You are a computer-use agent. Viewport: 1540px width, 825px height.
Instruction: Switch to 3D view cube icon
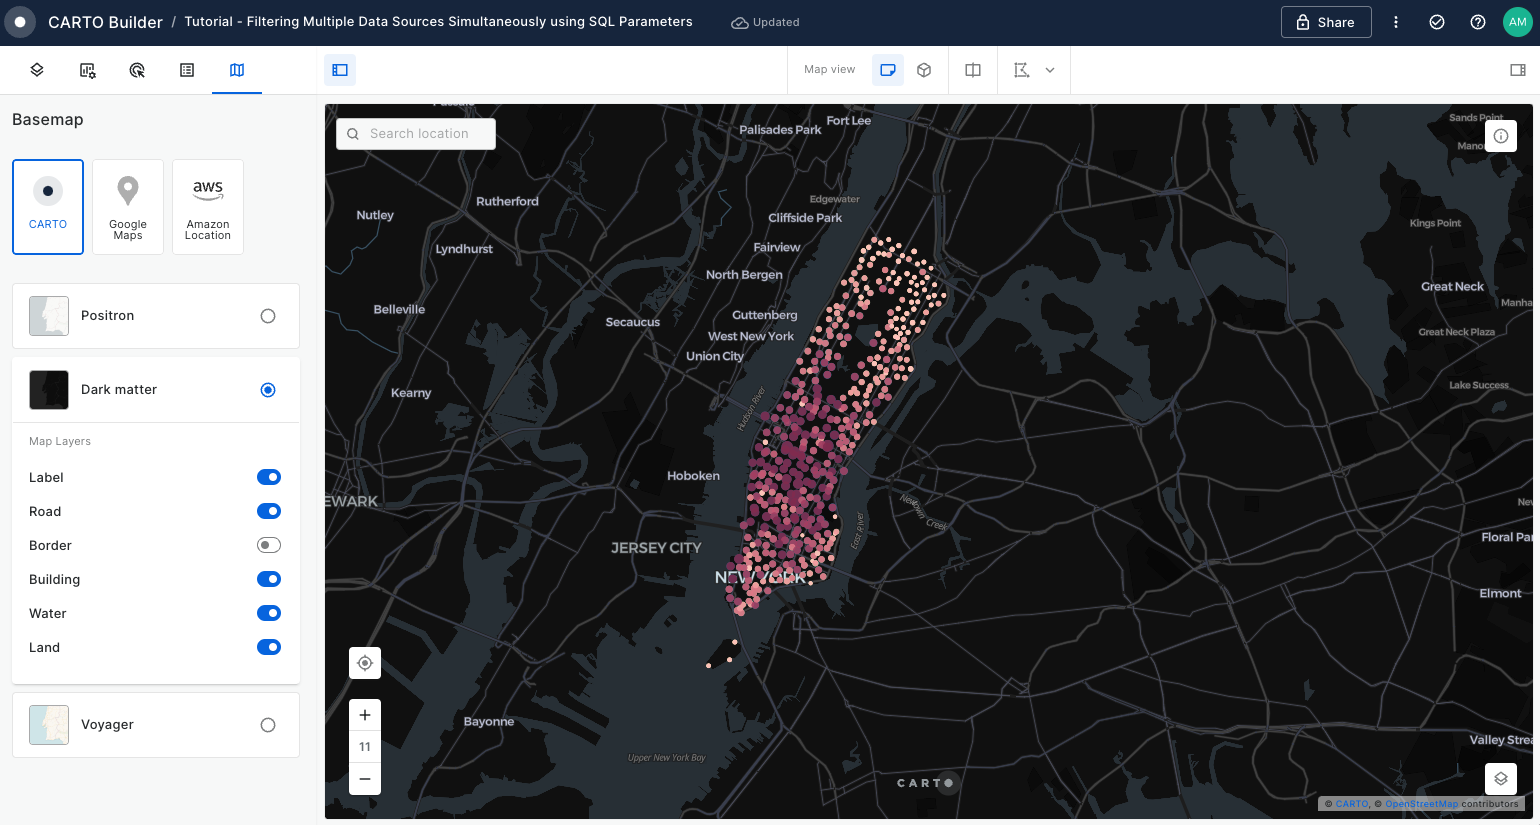pyautogui.click(x=924, y=70)
